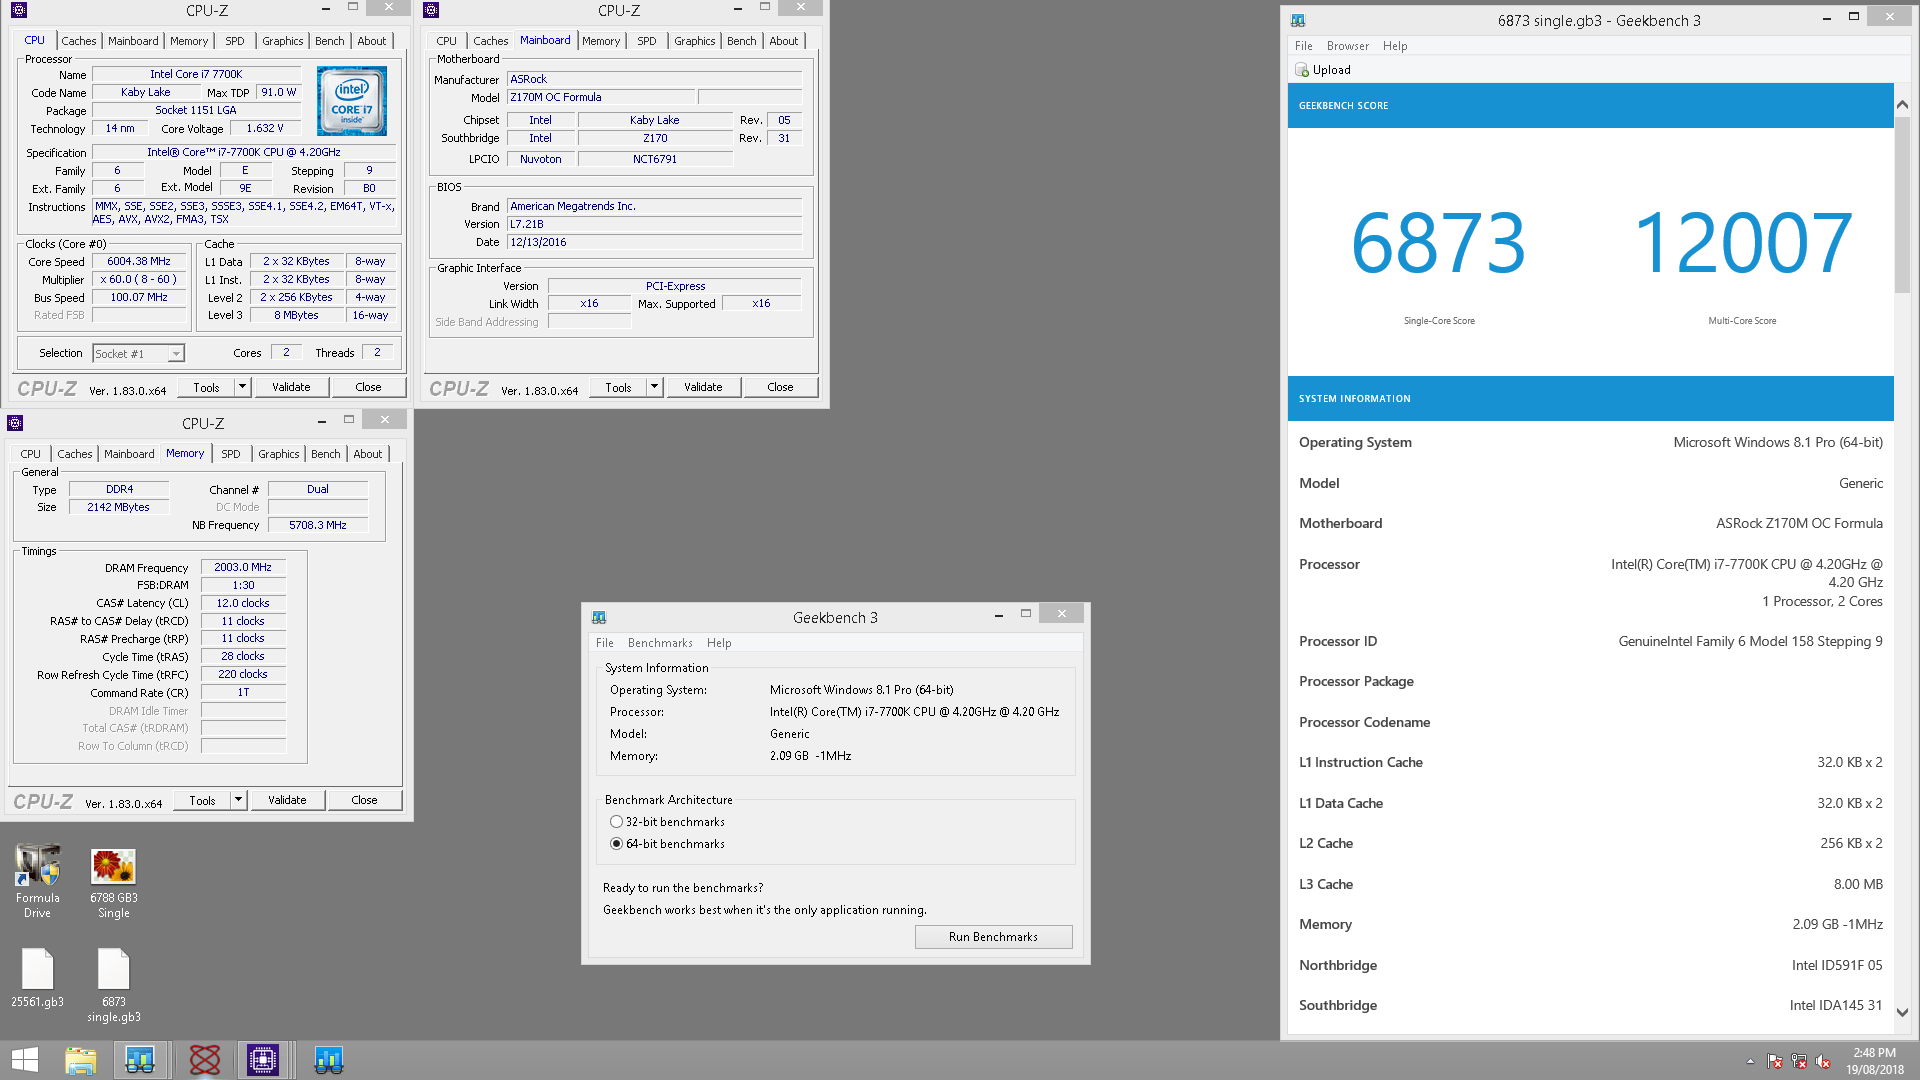Click the NB Frequency 5708.3 MHz value
Viewport: 1920px width, 1080px height.
pyautogui.click(x=317, y=525)
